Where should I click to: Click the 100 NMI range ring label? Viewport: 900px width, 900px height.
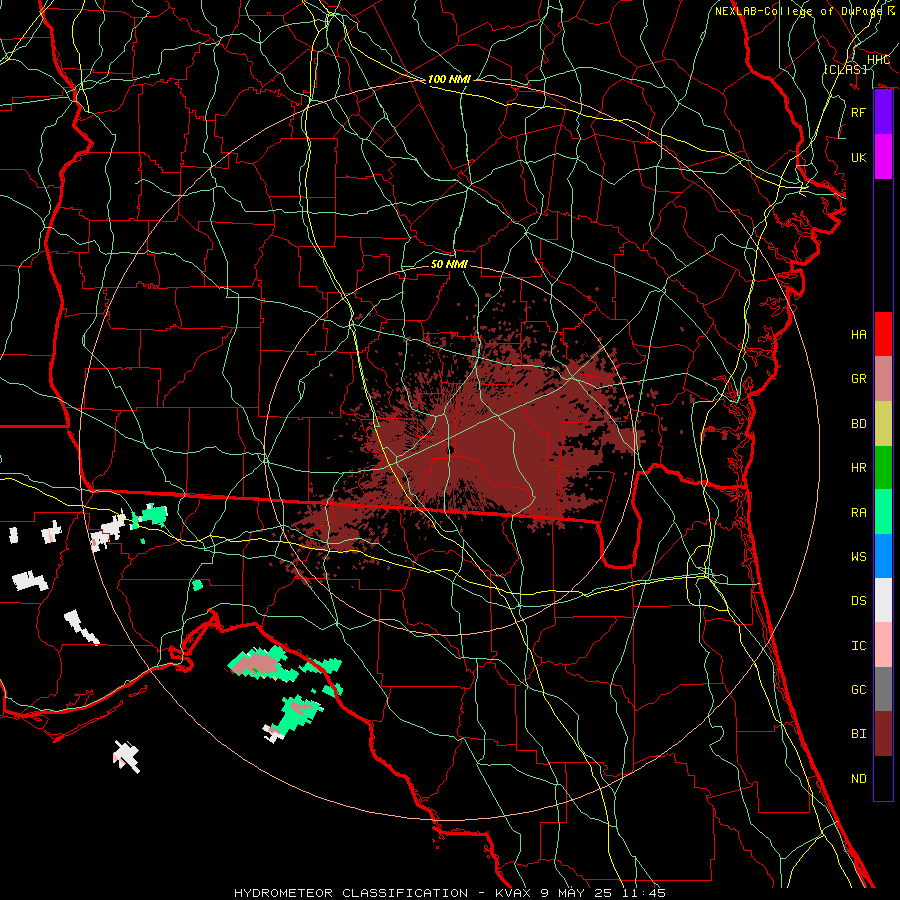[449, 79]
